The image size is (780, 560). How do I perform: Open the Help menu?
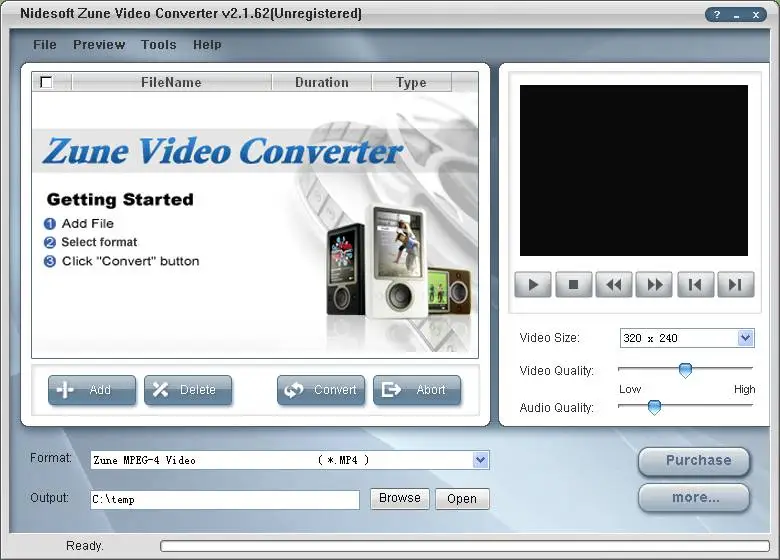[207, 45]
